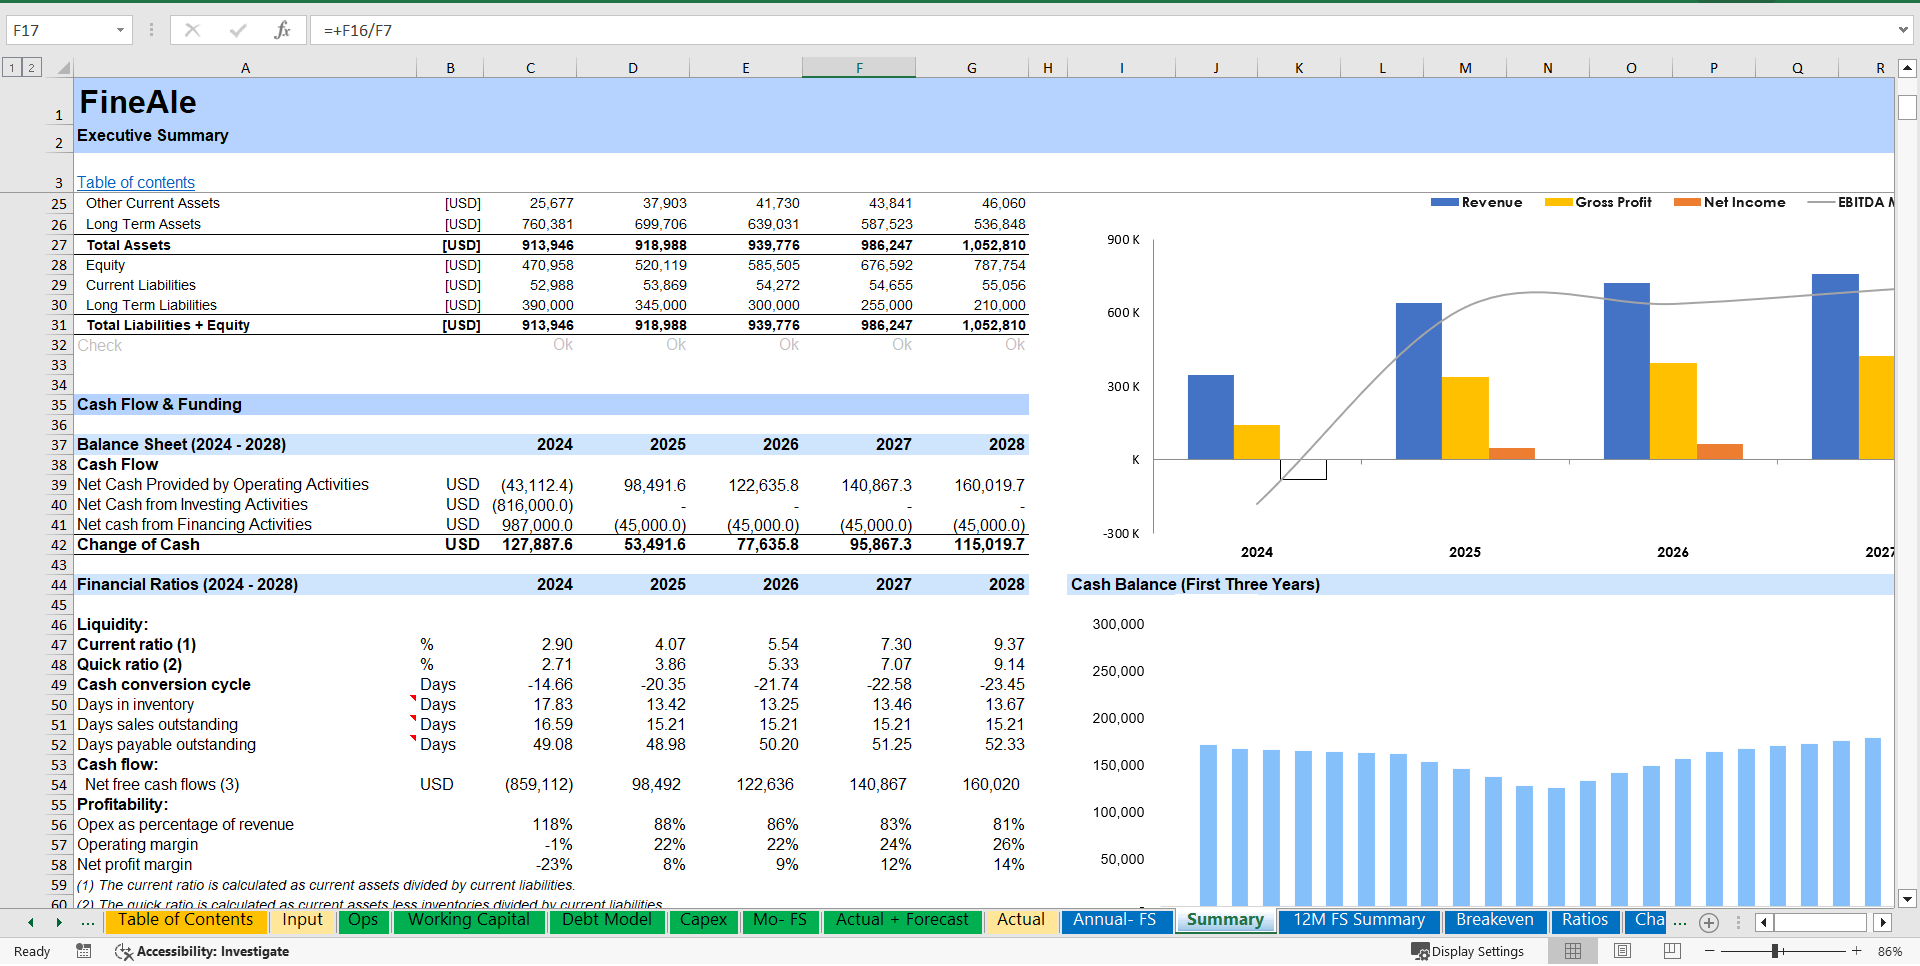Open the Actual sheet tab
This screenshot has height=966, width=1920.
coord(1021,920)
